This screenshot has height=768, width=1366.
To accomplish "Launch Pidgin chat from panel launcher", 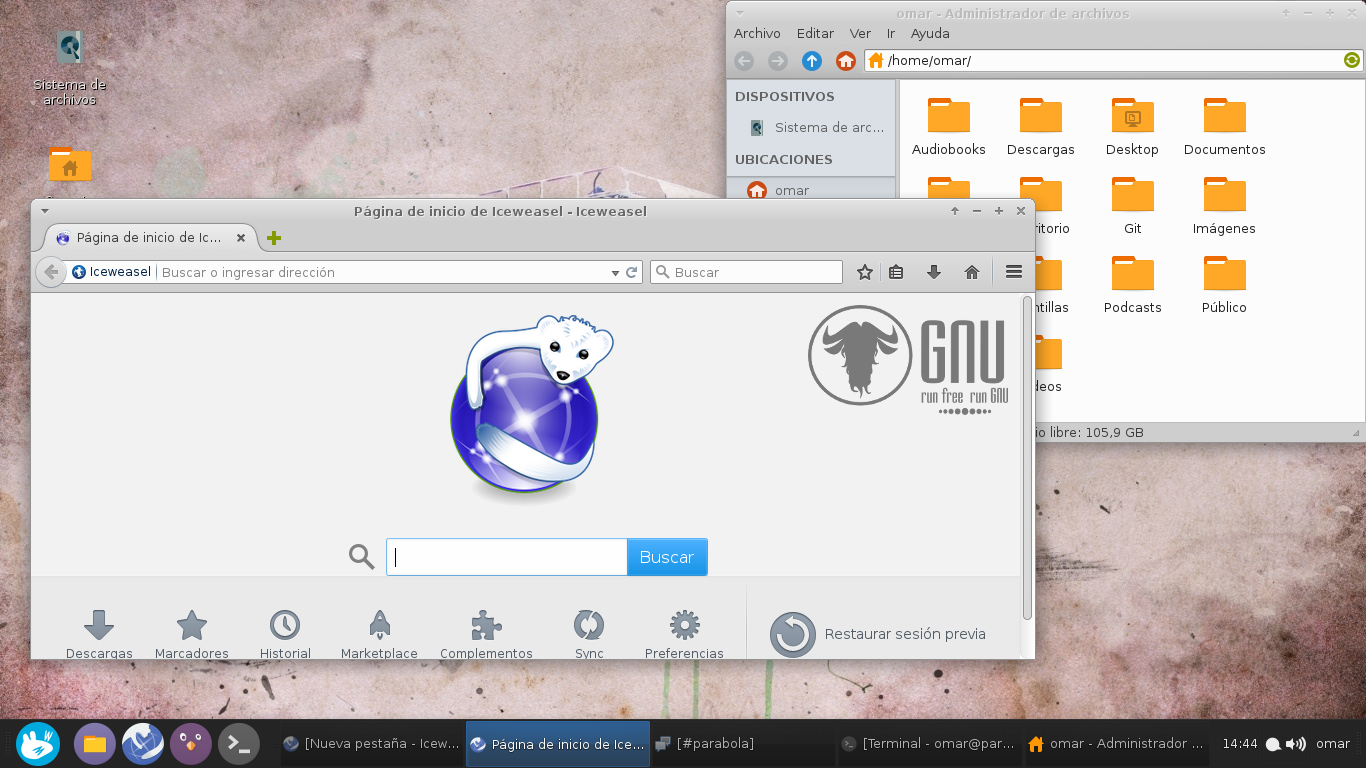I will pyautogui.click(x=191, y=744).
